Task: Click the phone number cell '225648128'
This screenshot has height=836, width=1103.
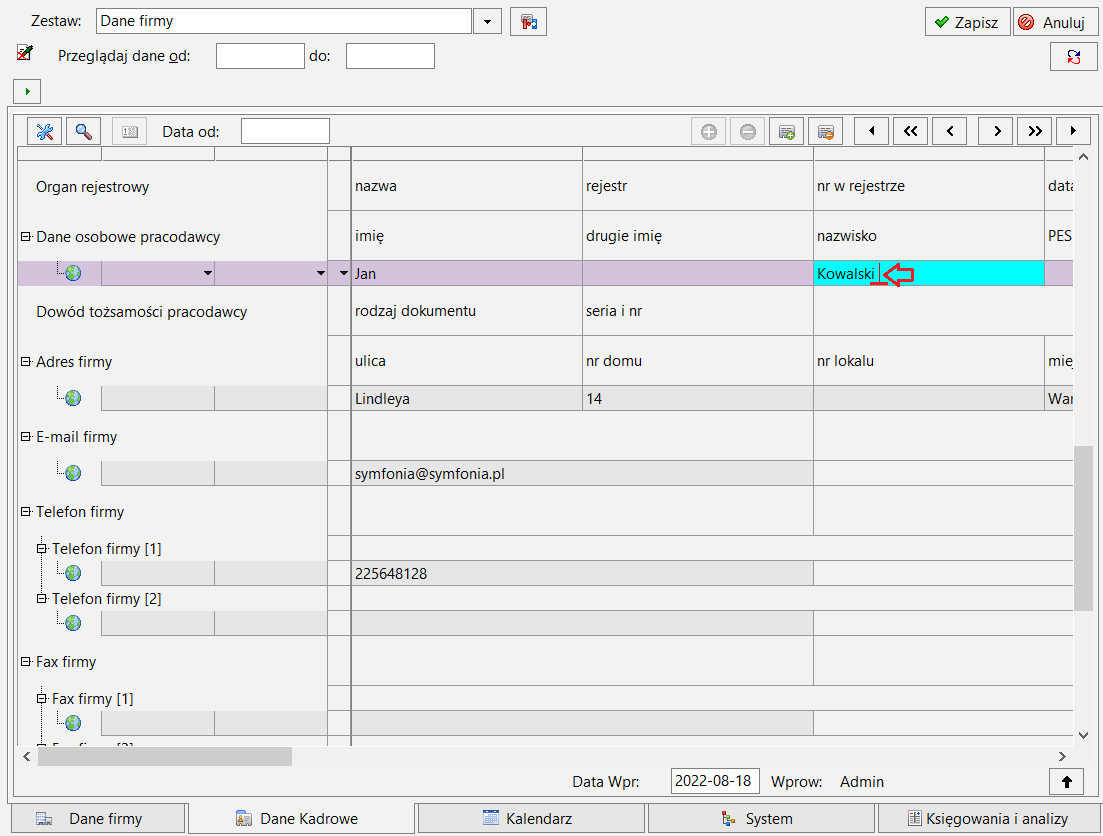Action: tap(582, 573)
